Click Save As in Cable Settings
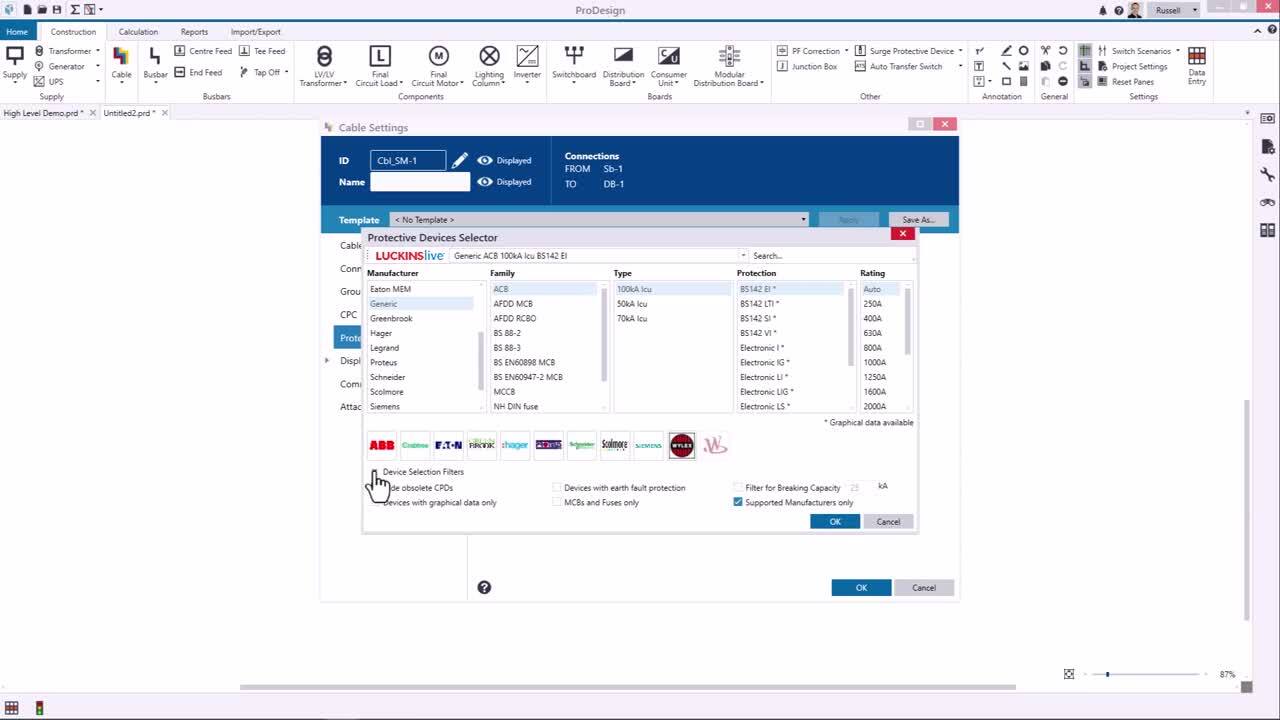The height and width of the screenshot is (720, 1280). pos(918,219)
